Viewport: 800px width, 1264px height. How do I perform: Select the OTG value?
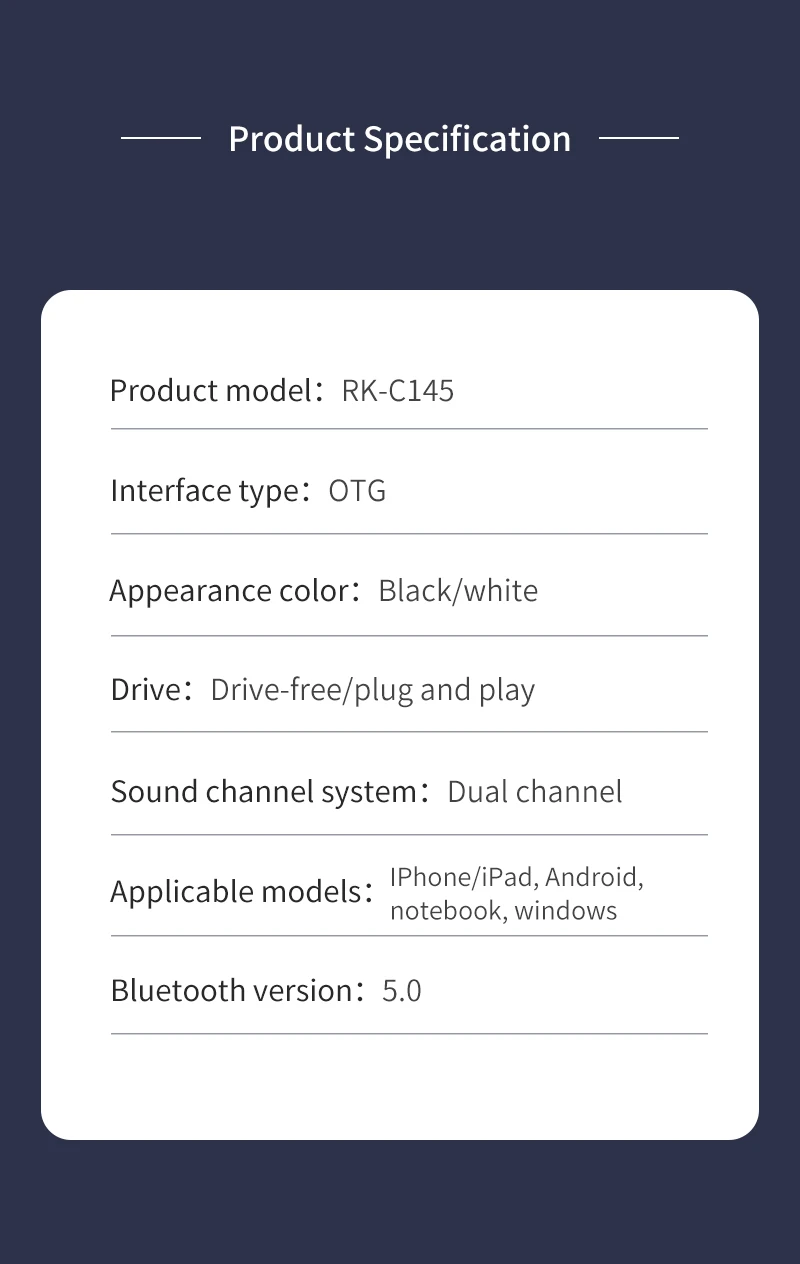(357, 491)
